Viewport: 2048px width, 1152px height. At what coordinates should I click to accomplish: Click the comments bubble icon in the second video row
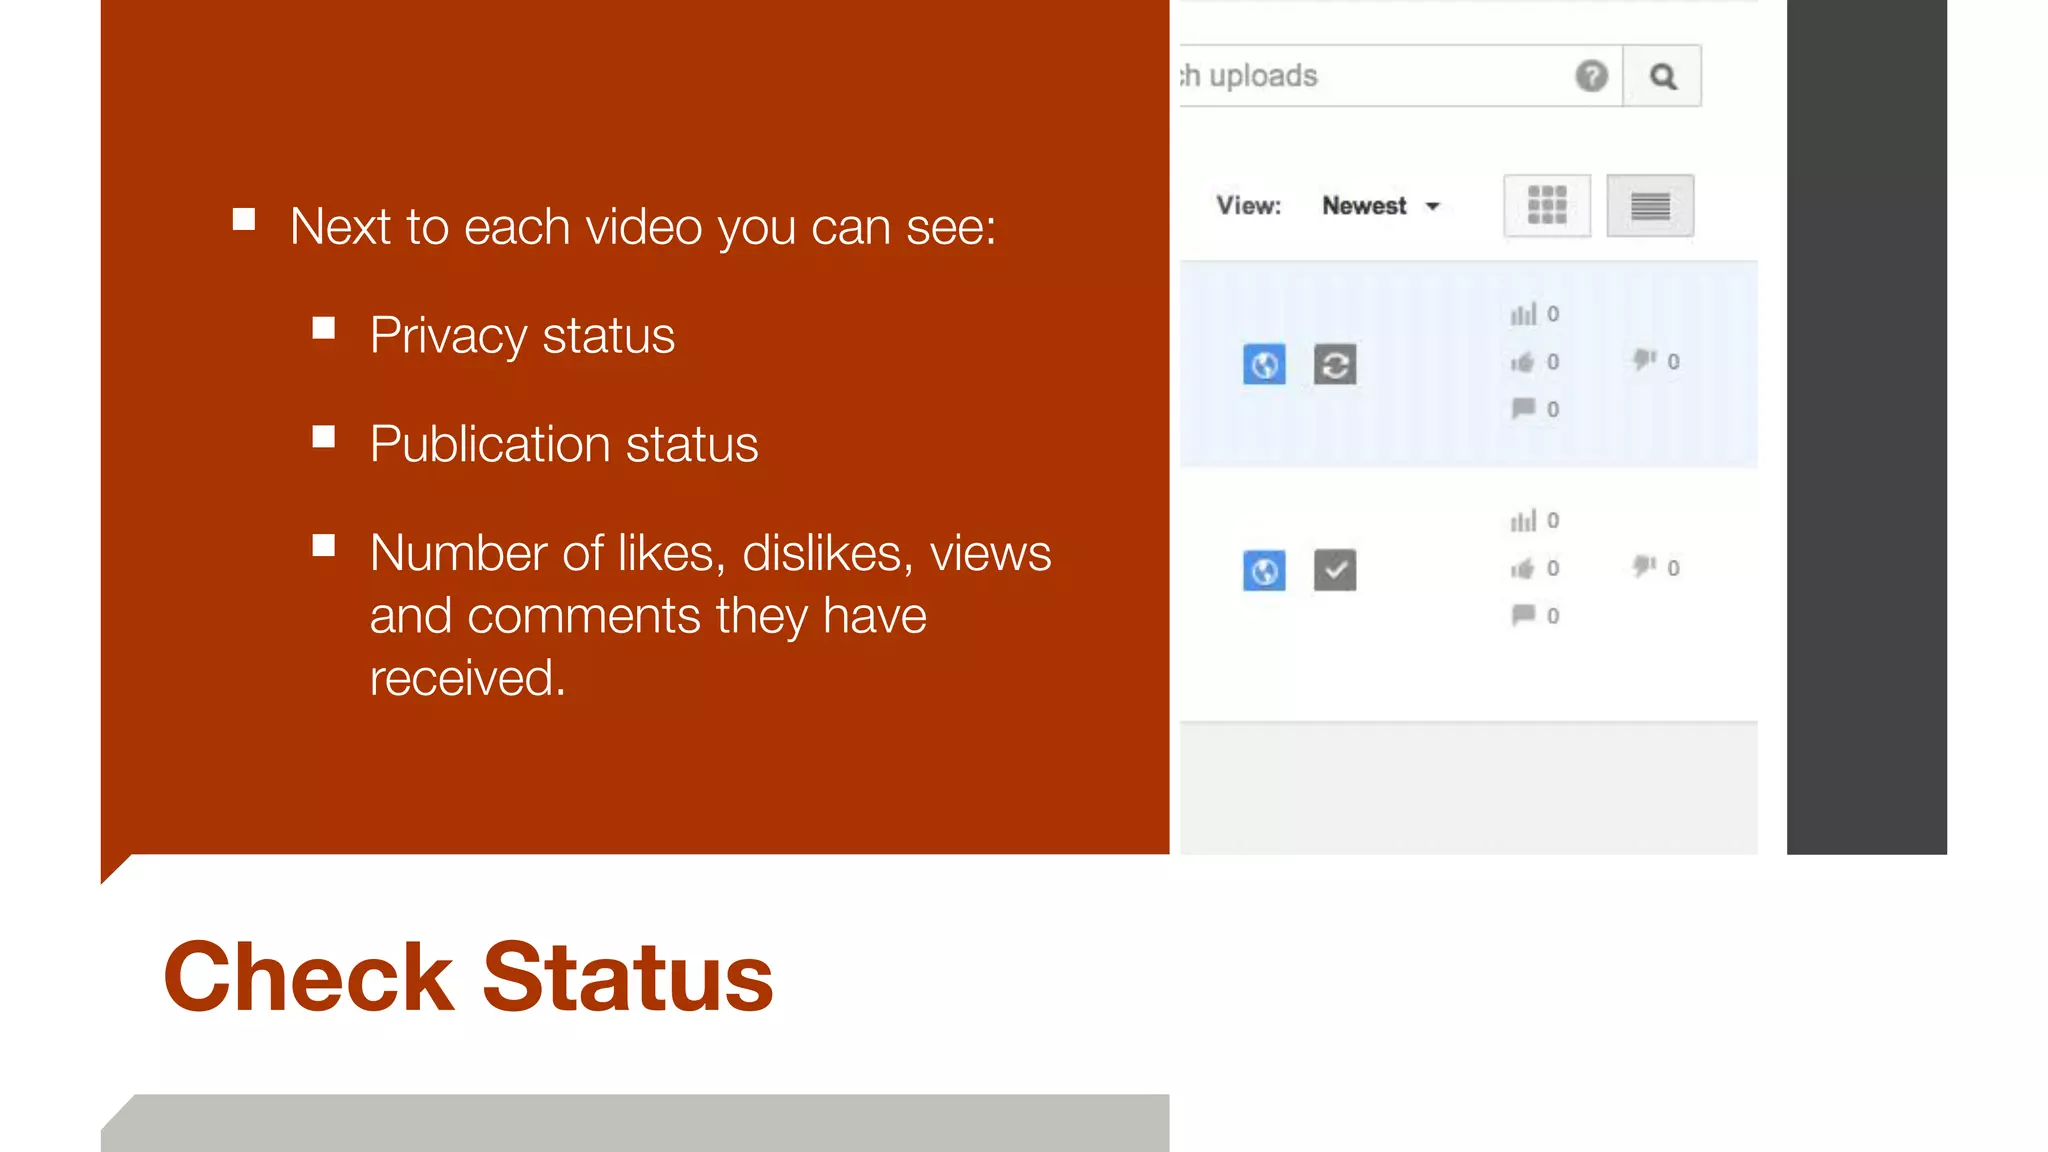pos(1523,614)
